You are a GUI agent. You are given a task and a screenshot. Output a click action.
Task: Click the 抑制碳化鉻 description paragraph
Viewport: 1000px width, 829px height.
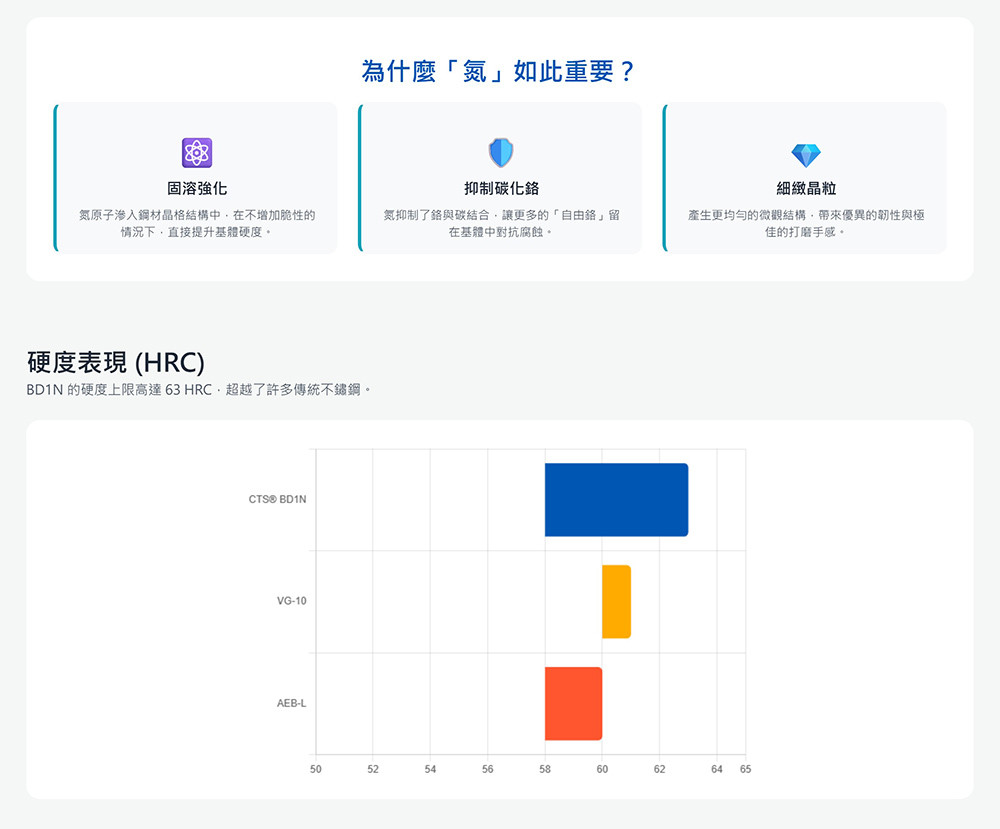(x=501, y=223)
